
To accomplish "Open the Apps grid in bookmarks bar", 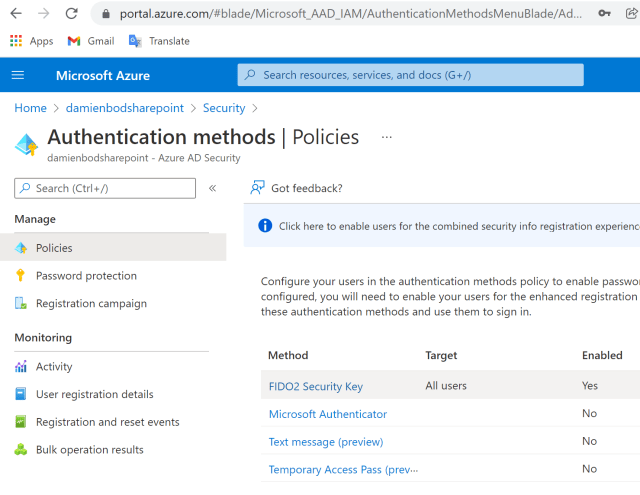I will (x=31, y=41).
